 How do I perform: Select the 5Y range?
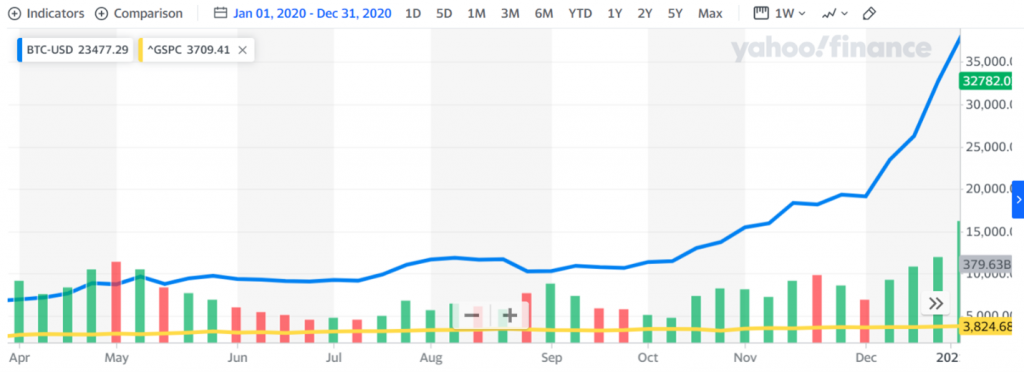[x=675, y=13]
